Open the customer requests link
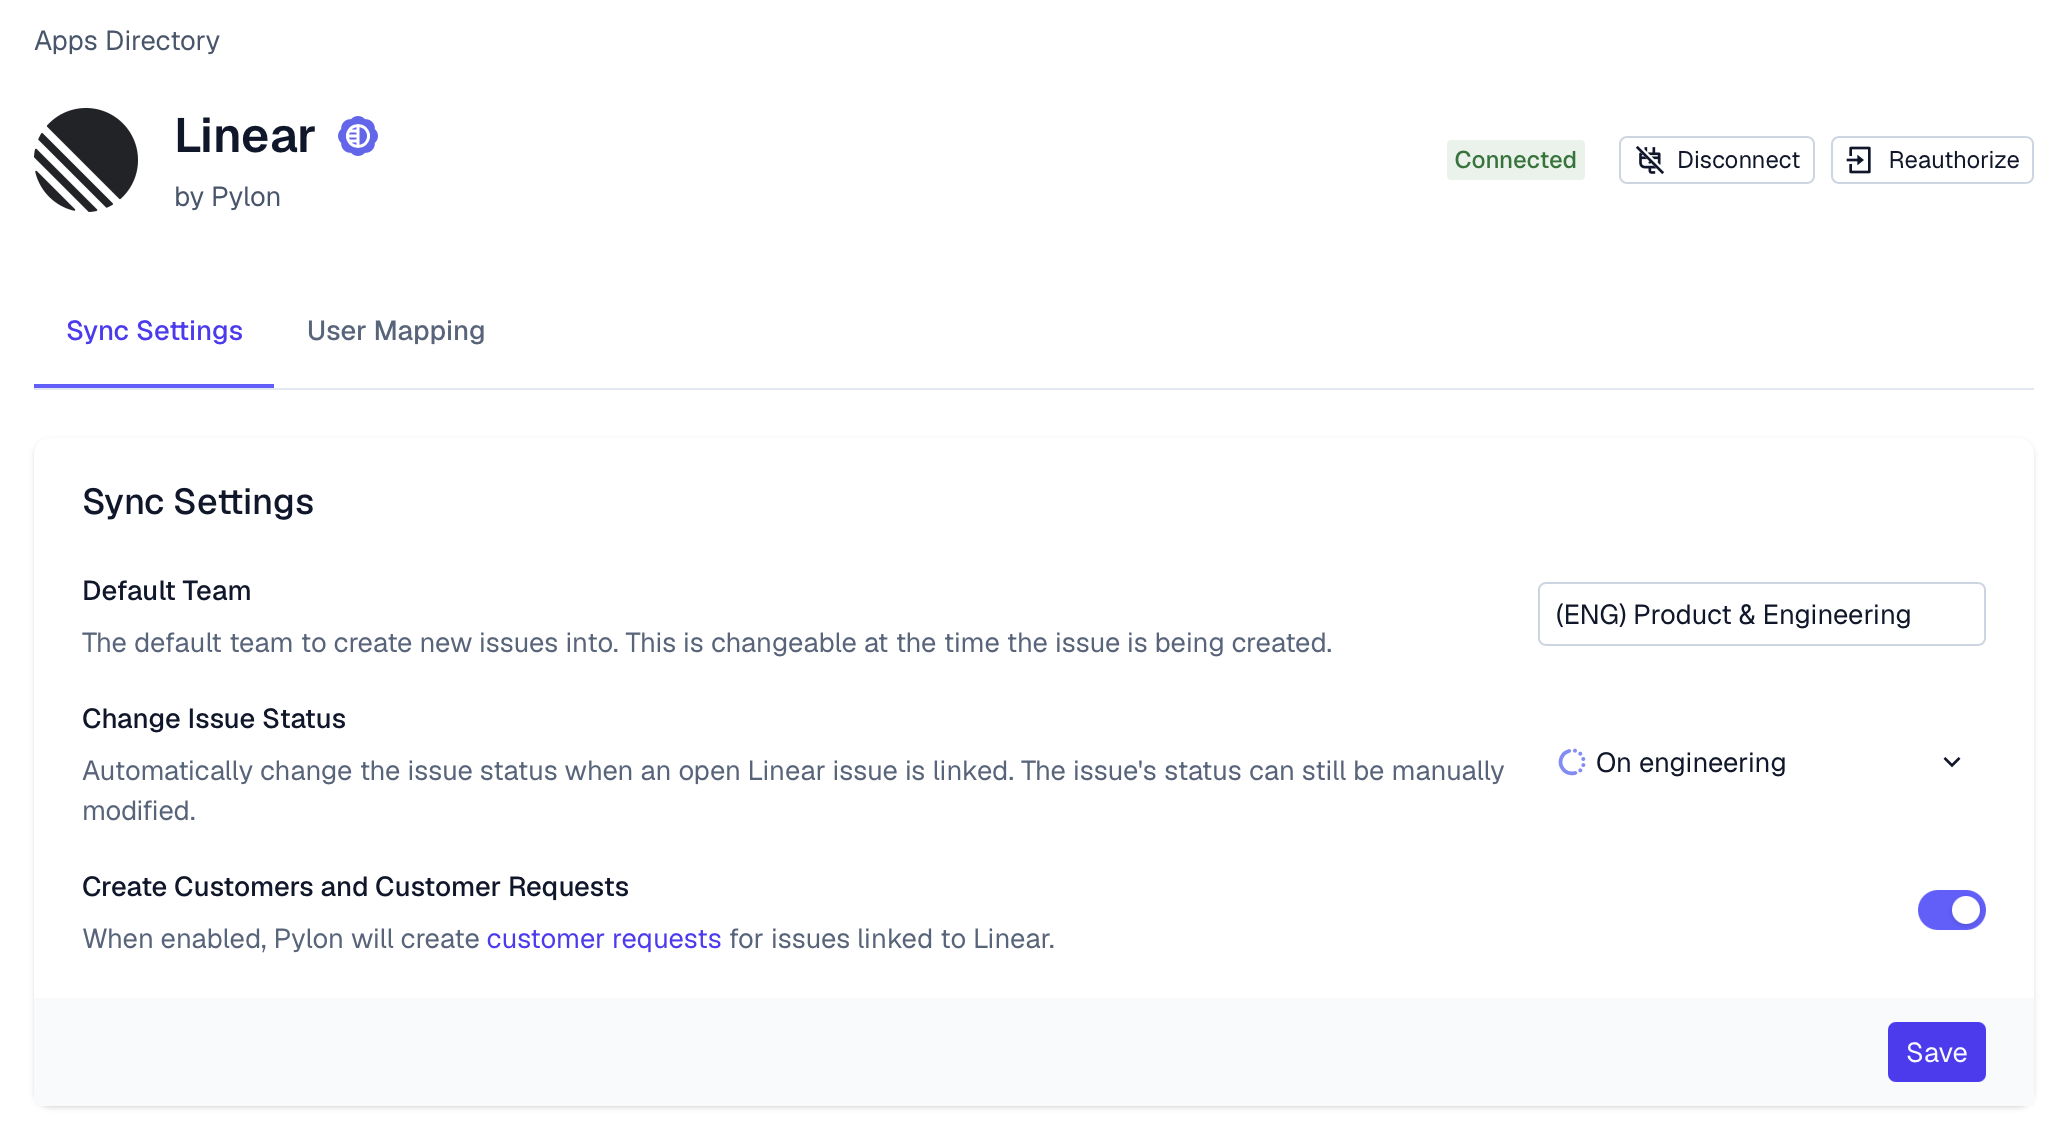This screenshot has width=2066, height=1140. [x=603, y=939]
